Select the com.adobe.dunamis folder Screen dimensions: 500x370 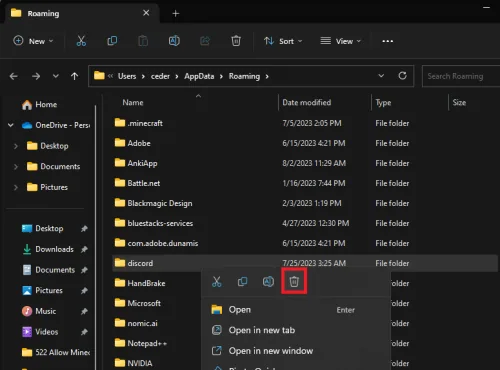305,243
